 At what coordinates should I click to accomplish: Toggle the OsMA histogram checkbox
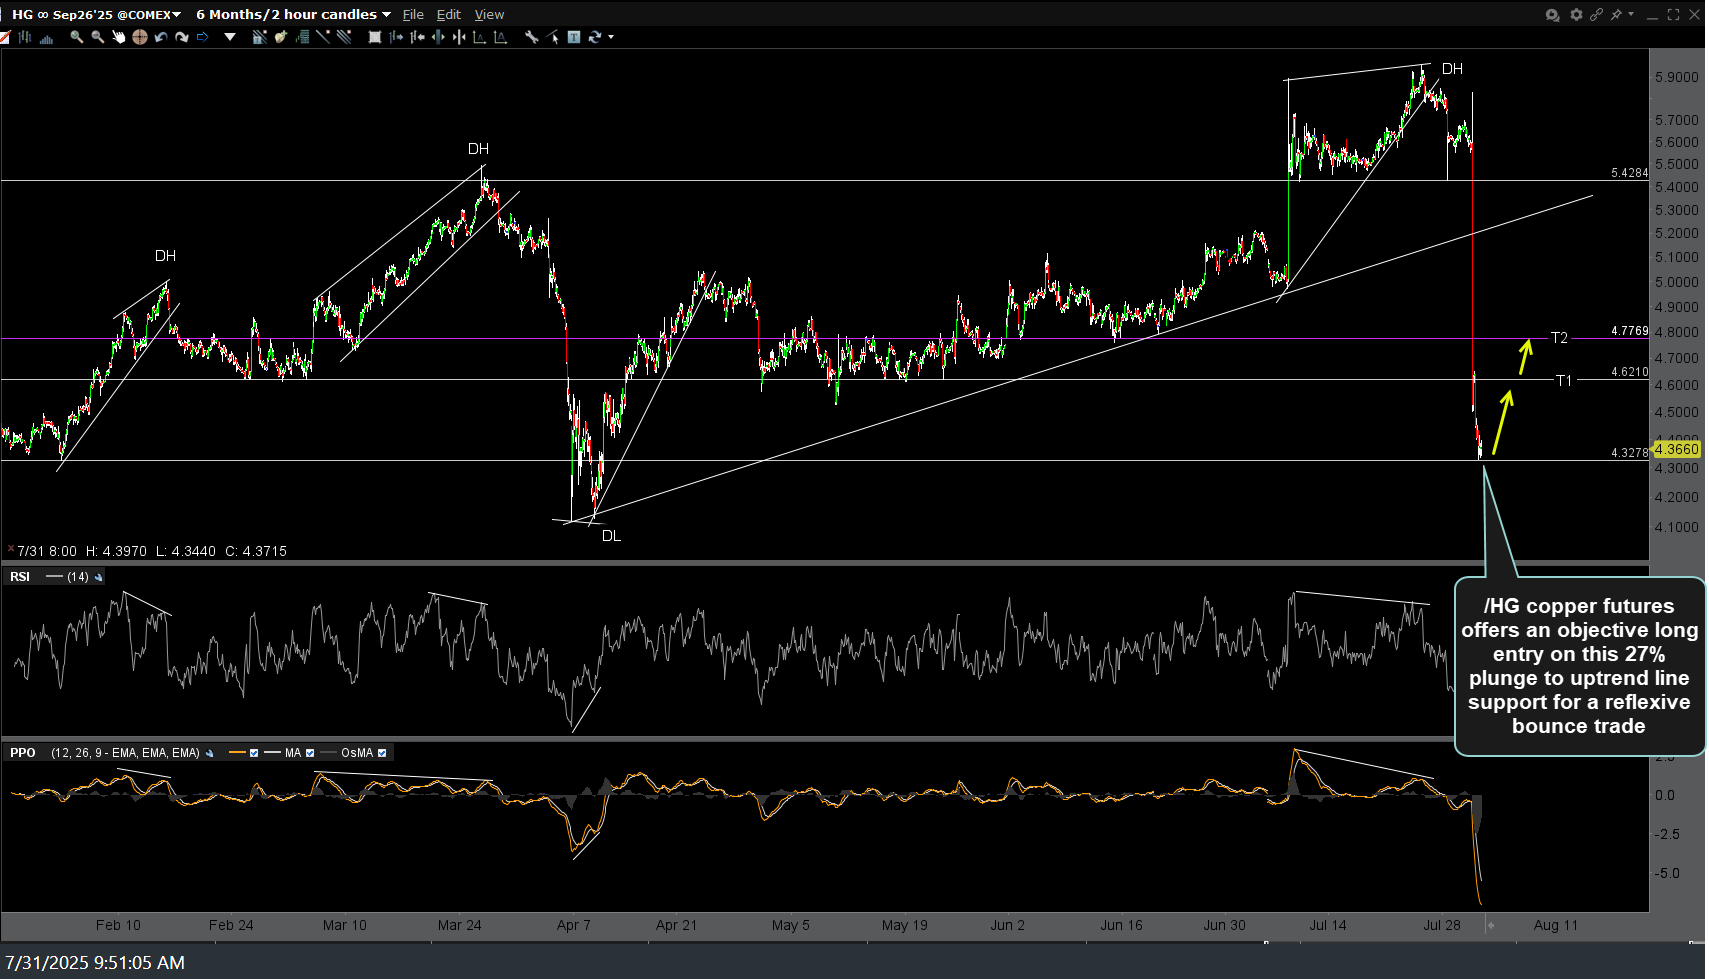[382, 753]
